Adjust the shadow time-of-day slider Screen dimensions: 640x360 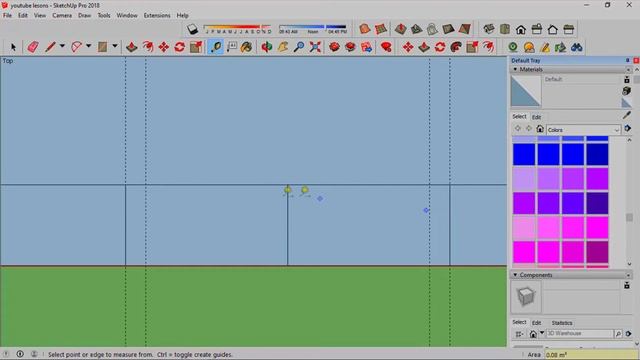point(313,29)
